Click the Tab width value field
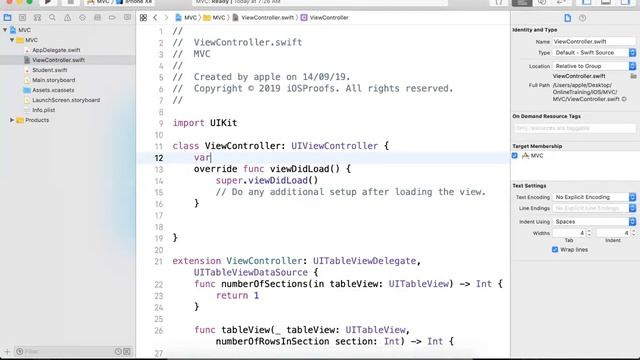 coord(569,233)
